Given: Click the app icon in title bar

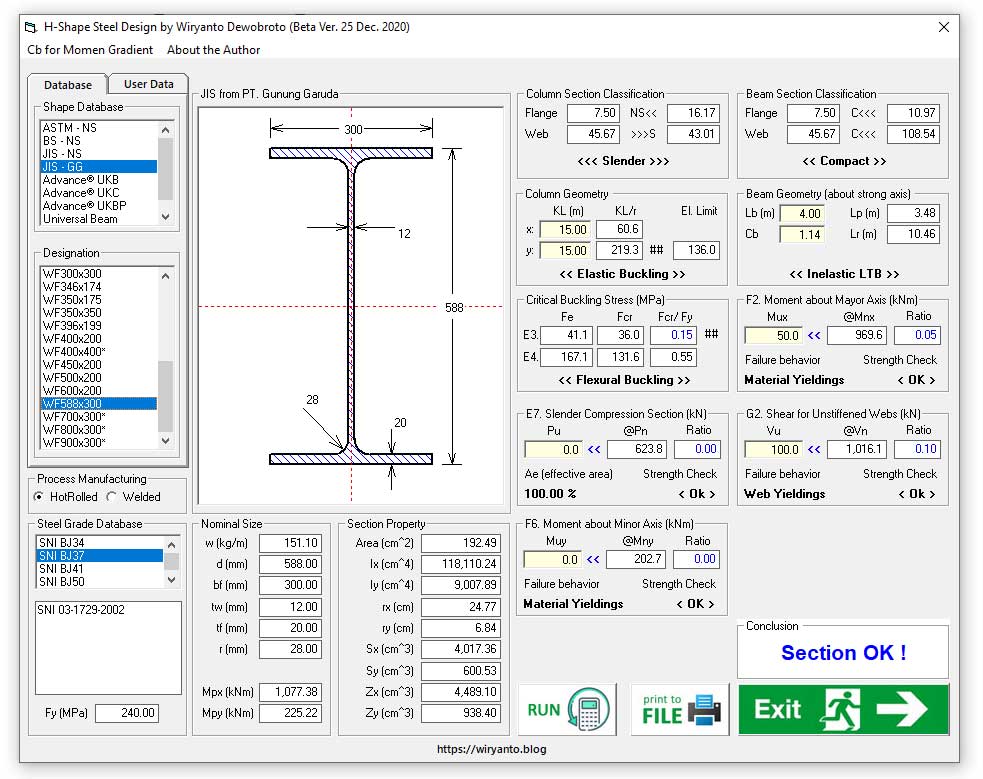Looking at the screenshot, I should pos(31,28).
